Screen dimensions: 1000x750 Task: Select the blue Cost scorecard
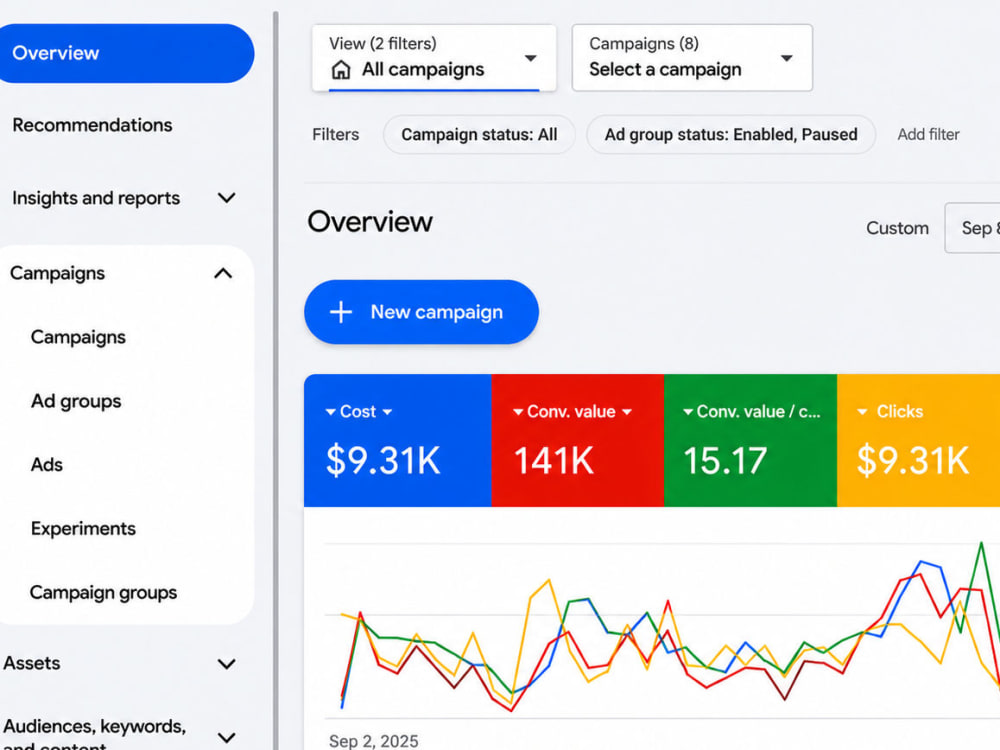click(x=398, y=441)
